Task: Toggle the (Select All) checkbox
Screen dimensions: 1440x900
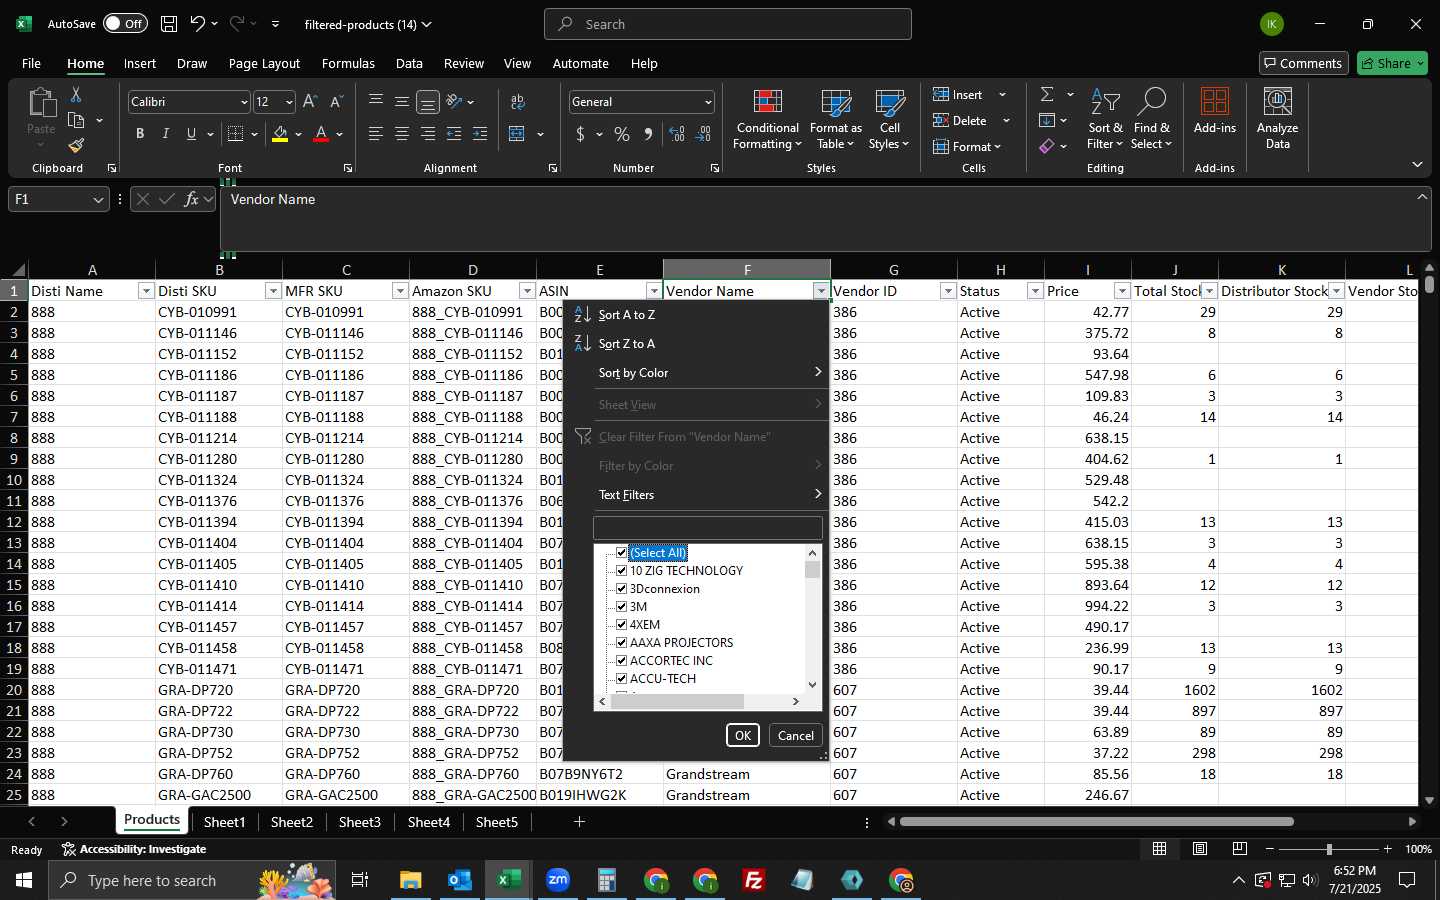Action: [x=621, y=553]
